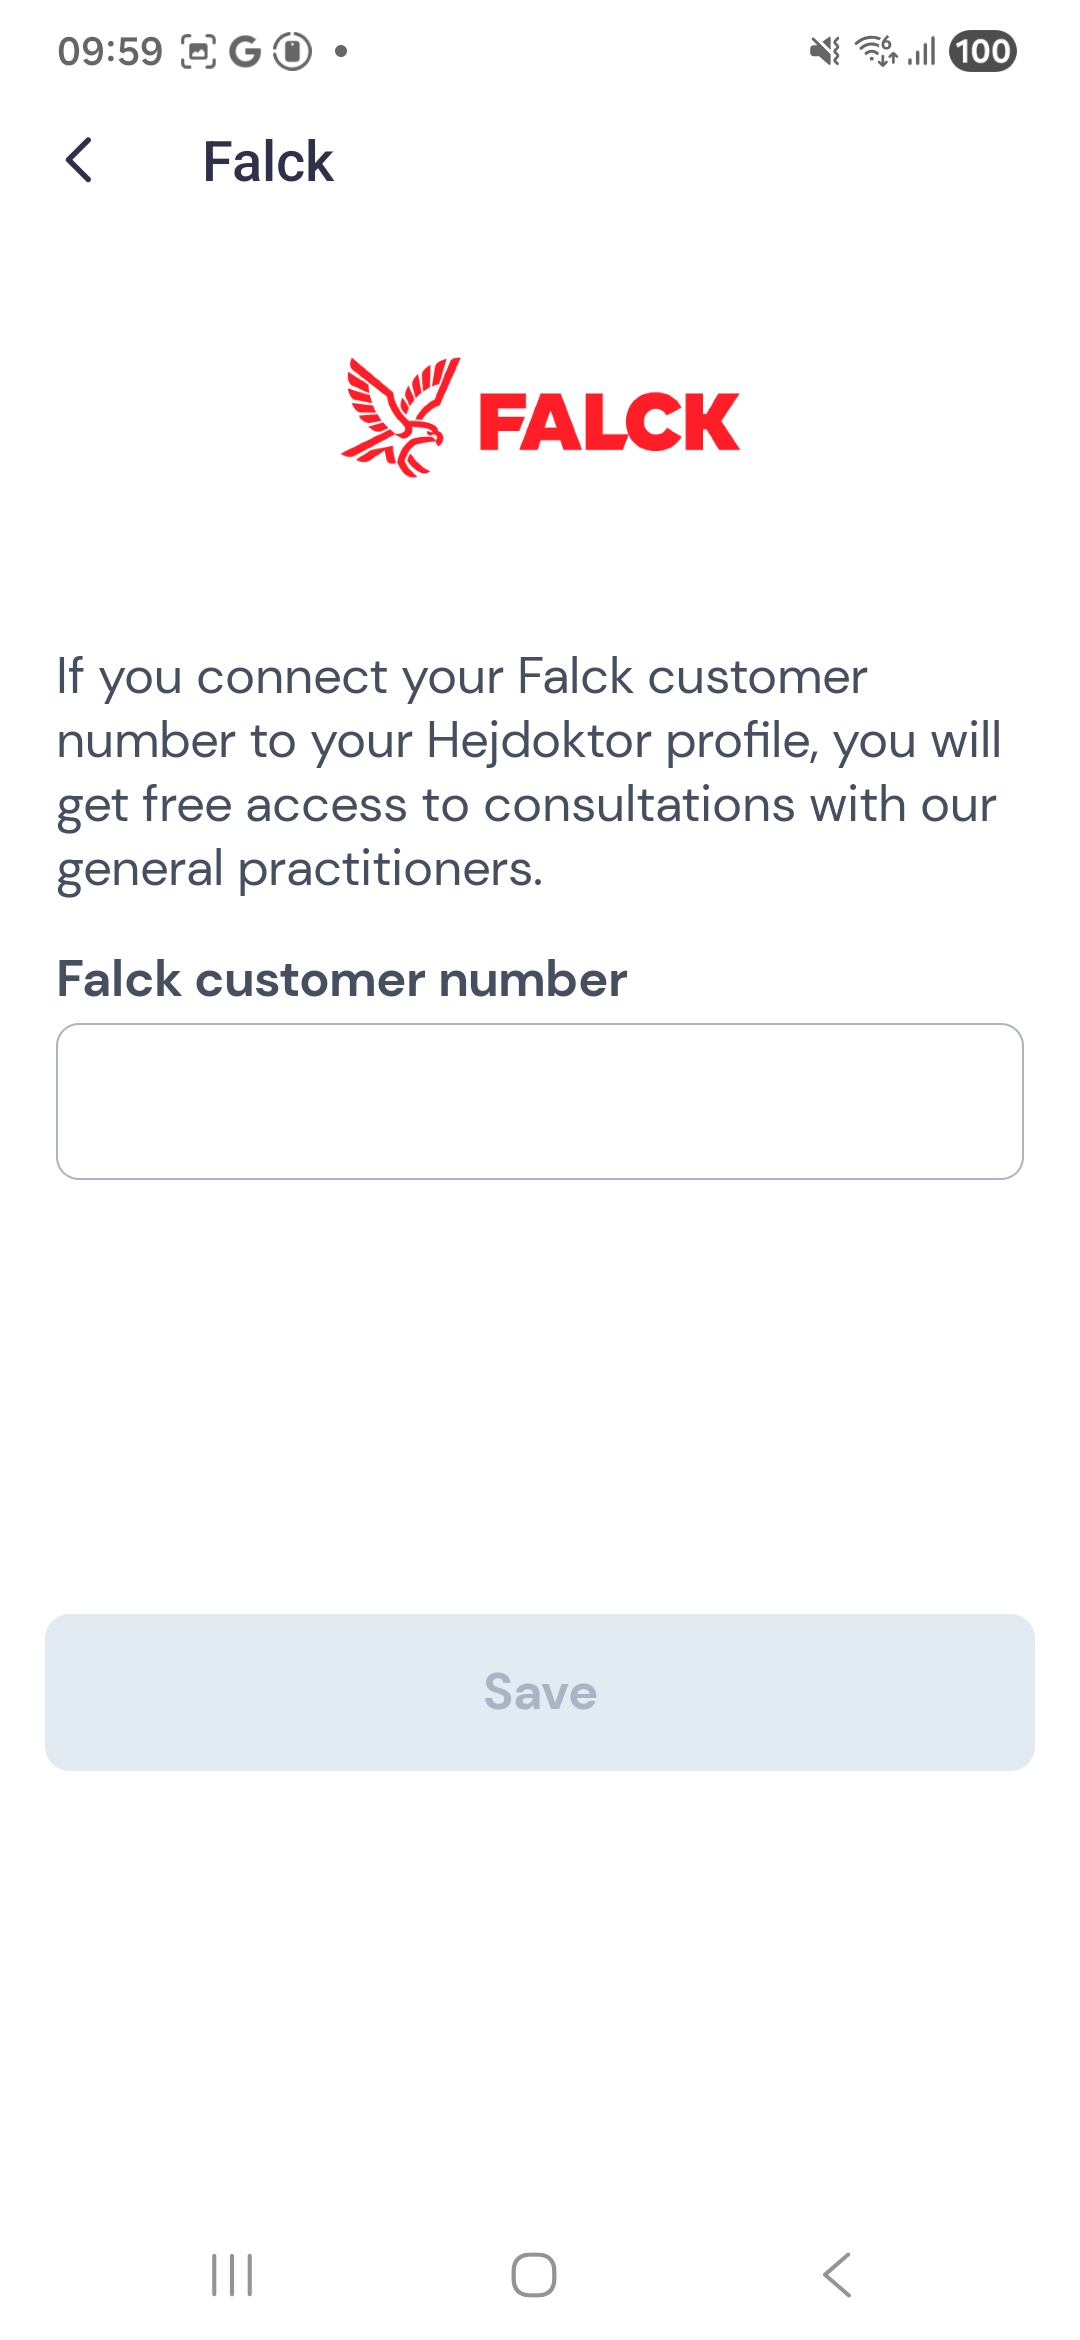Tap the back chevron next to Falck title
The width and height of the screenshot is (1080, 2340).
[x=80, y=161]
